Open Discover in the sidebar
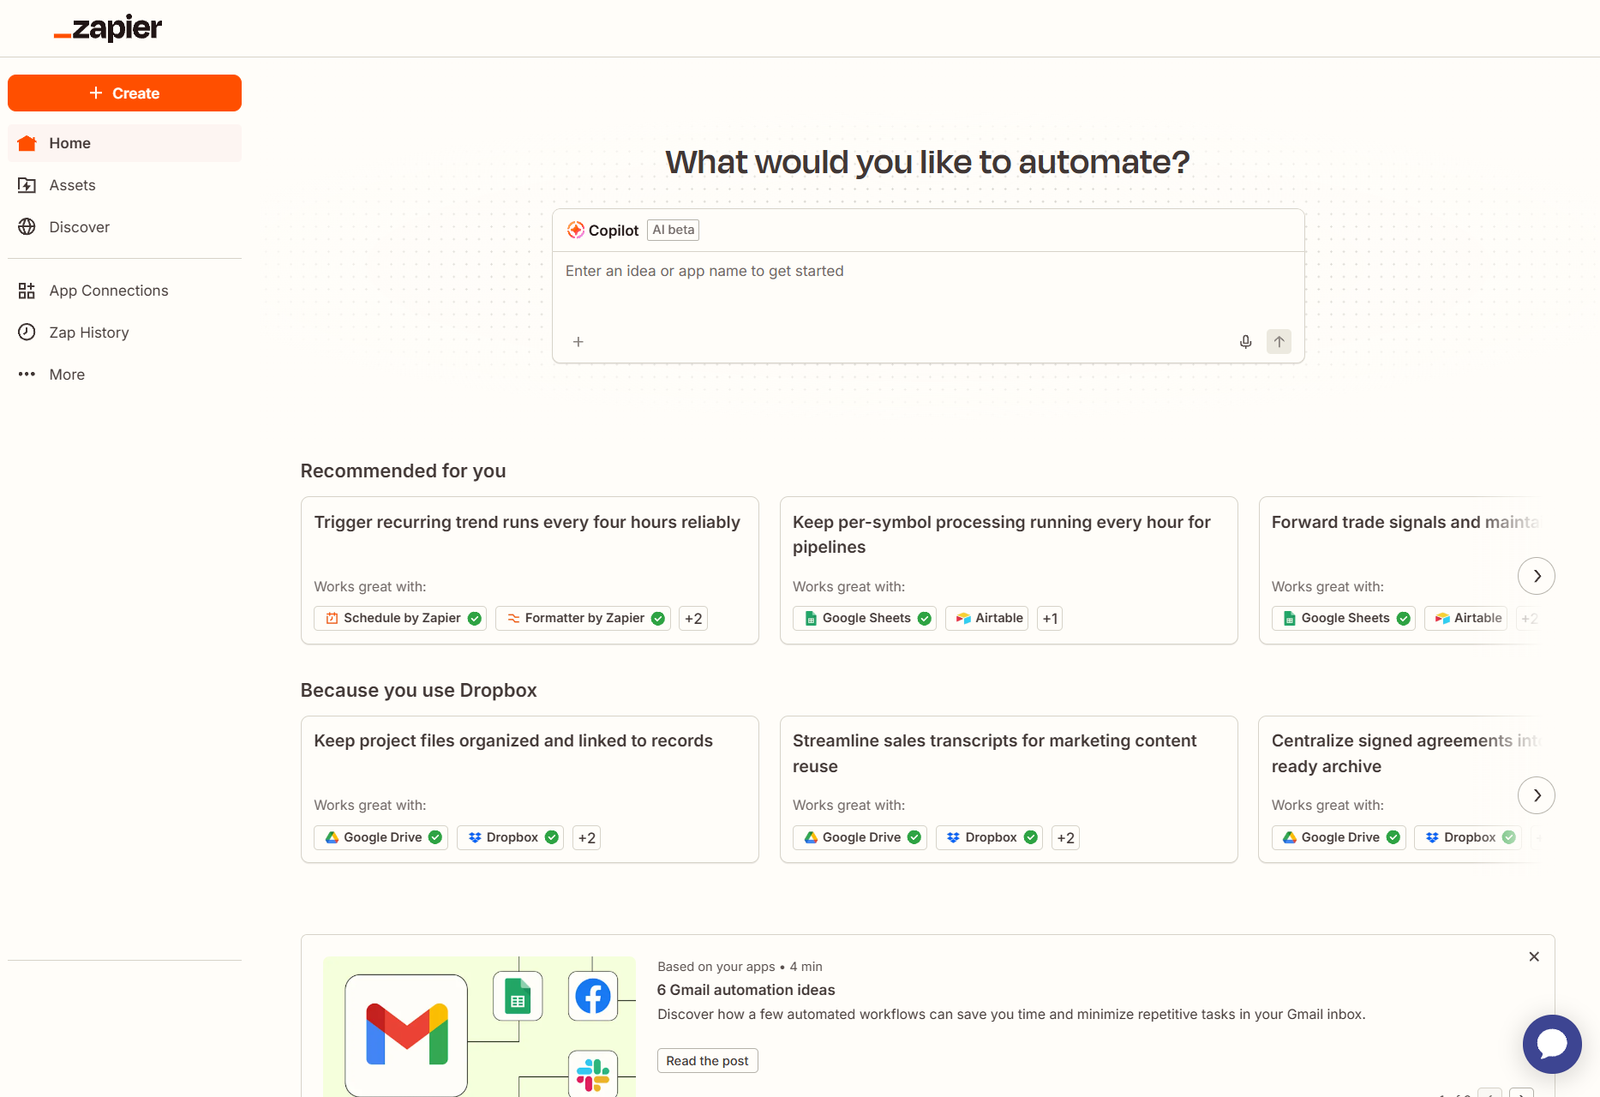Viewport: 1600px width, 1097px height. pos(79,227)
